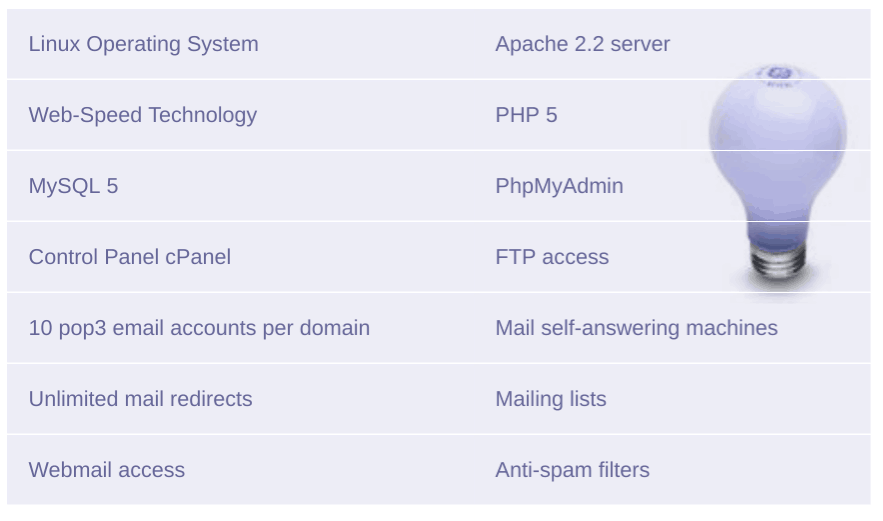Click the PhpMyAdmin feature label
883x521 pixels.
click(x=559, y=186)
